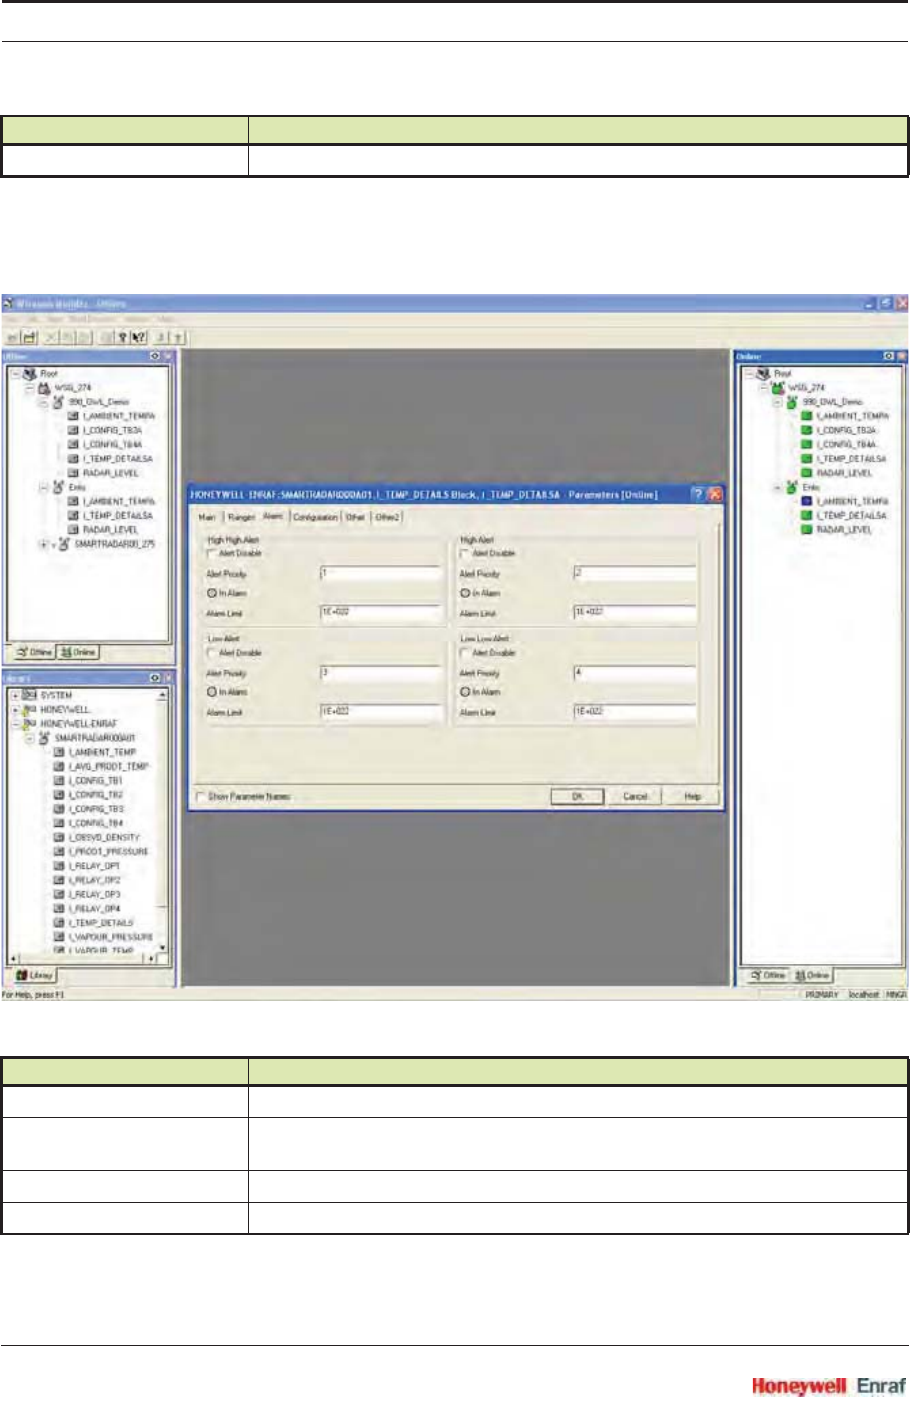910x1404 pixels.
Task: Click the I_RELAY_OP1 block icon in Library
Action: (x=59, y=865)
